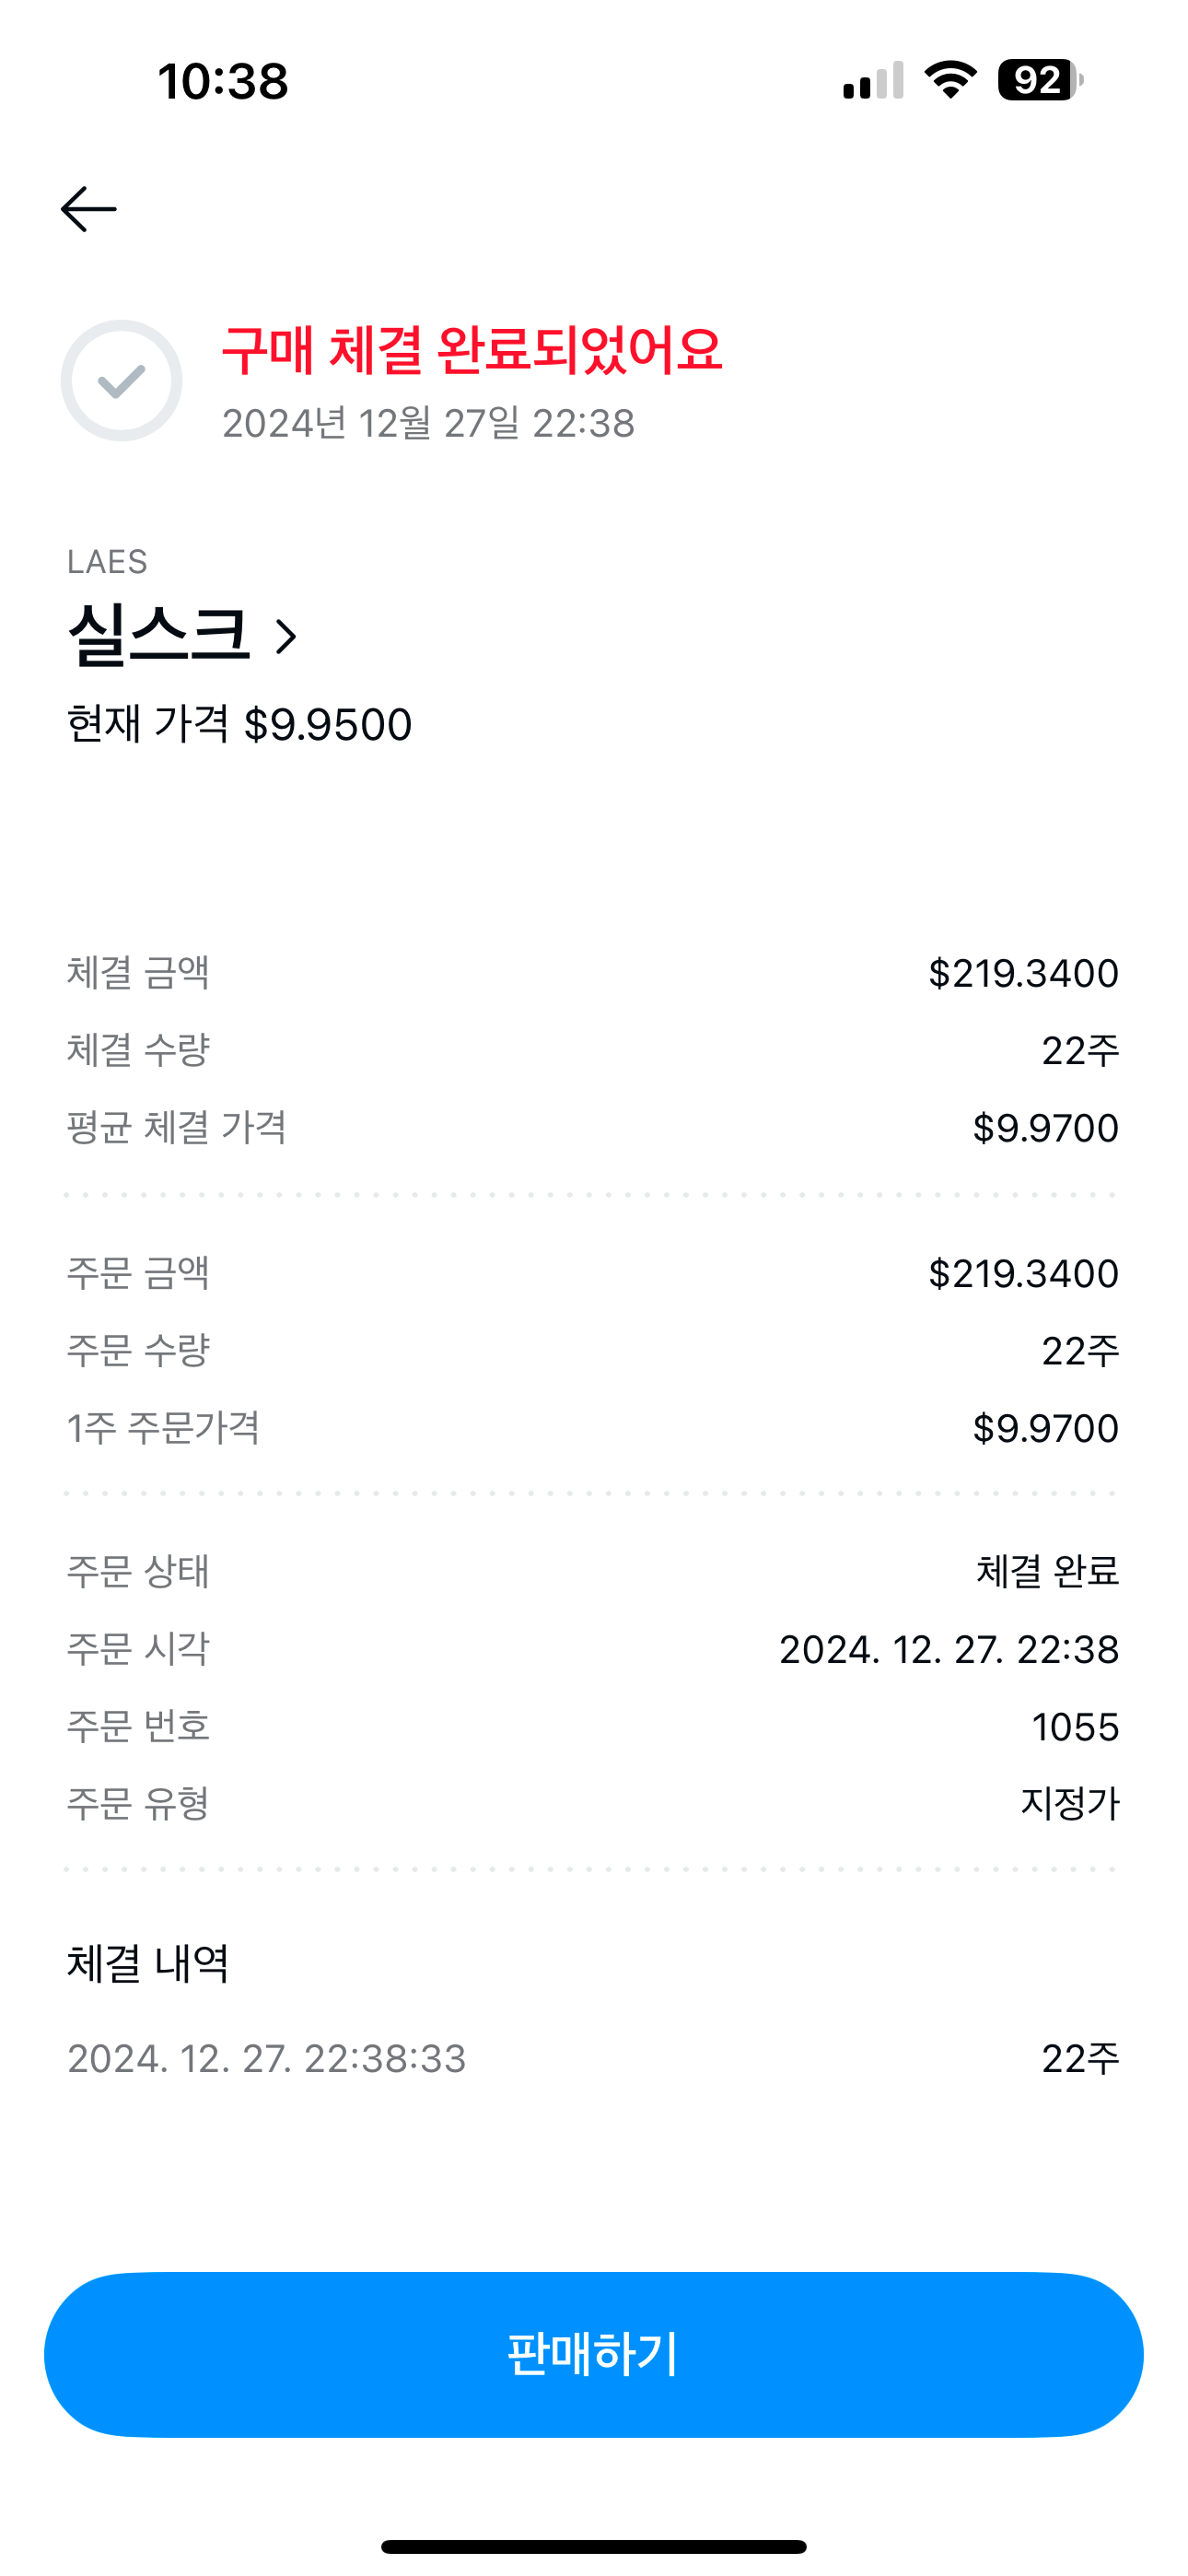The image size is (1188, 2576).
Task: Tap the Wi-Fi status icon
Action: 950,80
